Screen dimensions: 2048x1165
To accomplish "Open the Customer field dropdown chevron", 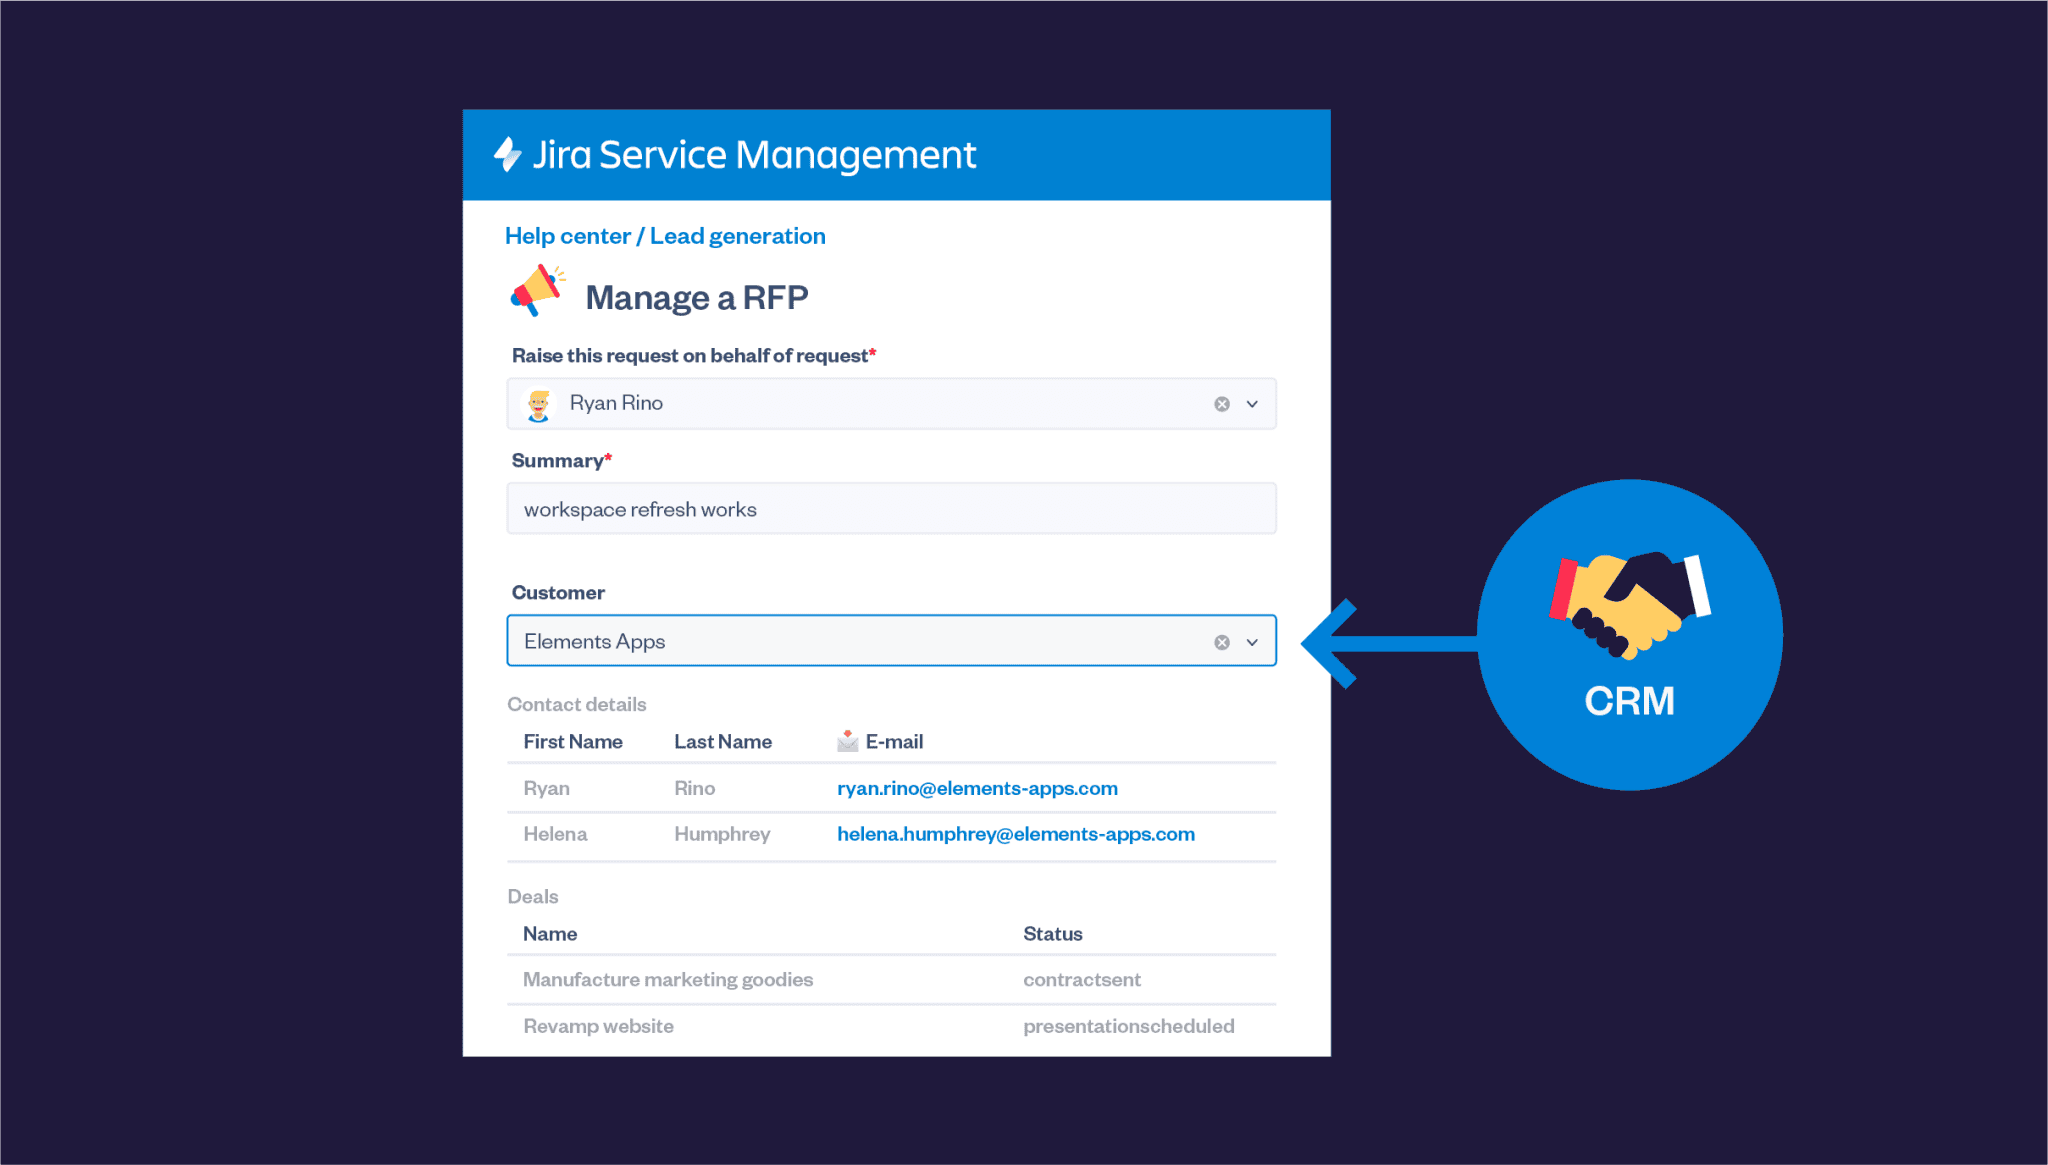I will pos(1251,641).
